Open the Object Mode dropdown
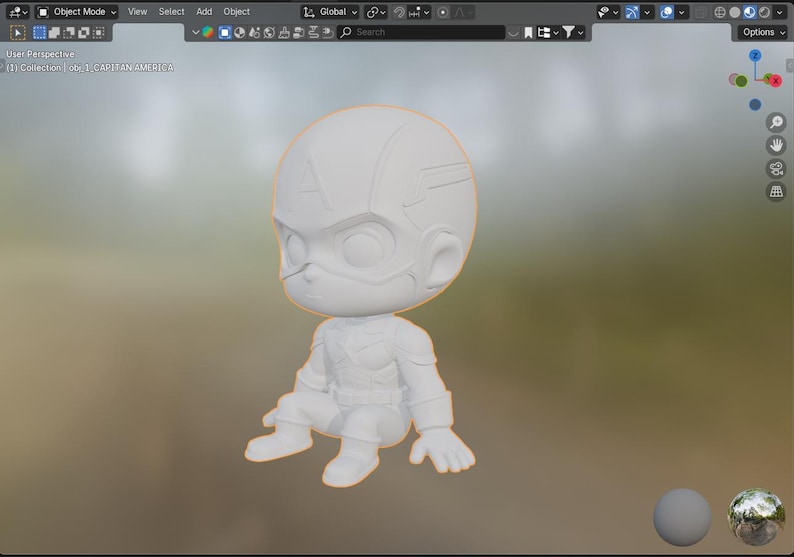794x557 pixels. (77, 12)
